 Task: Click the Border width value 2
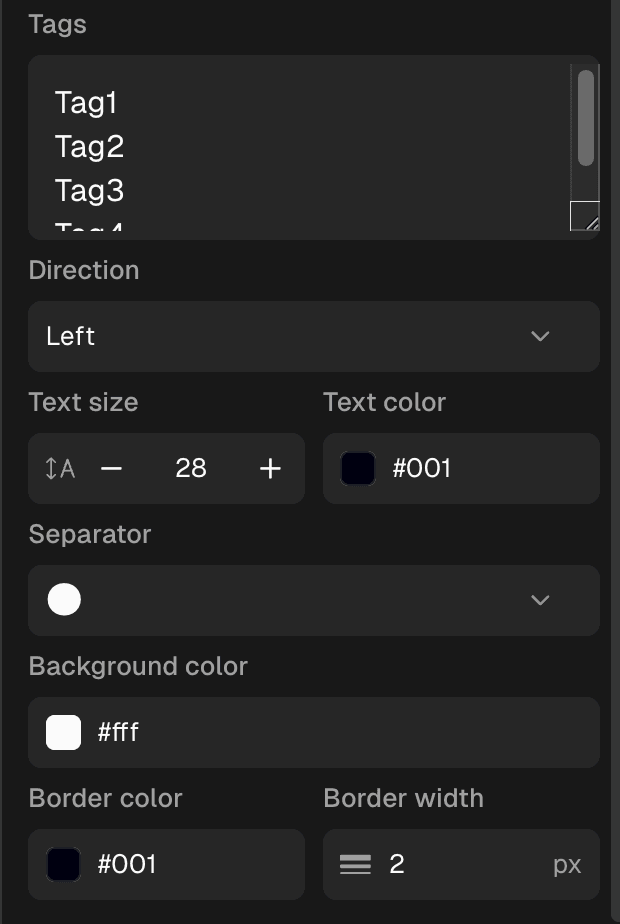(397, 864)
